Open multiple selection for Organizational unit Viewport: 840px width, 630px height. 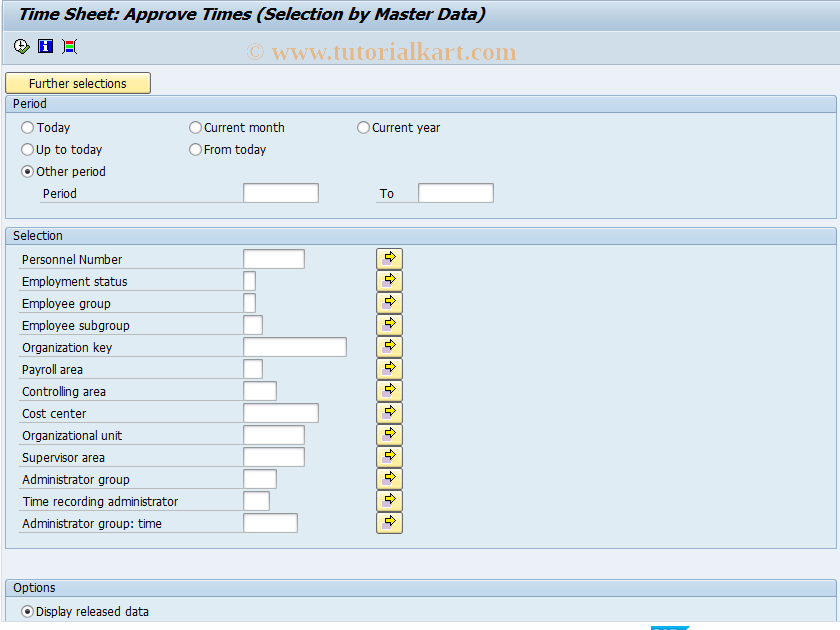(389, 434)
